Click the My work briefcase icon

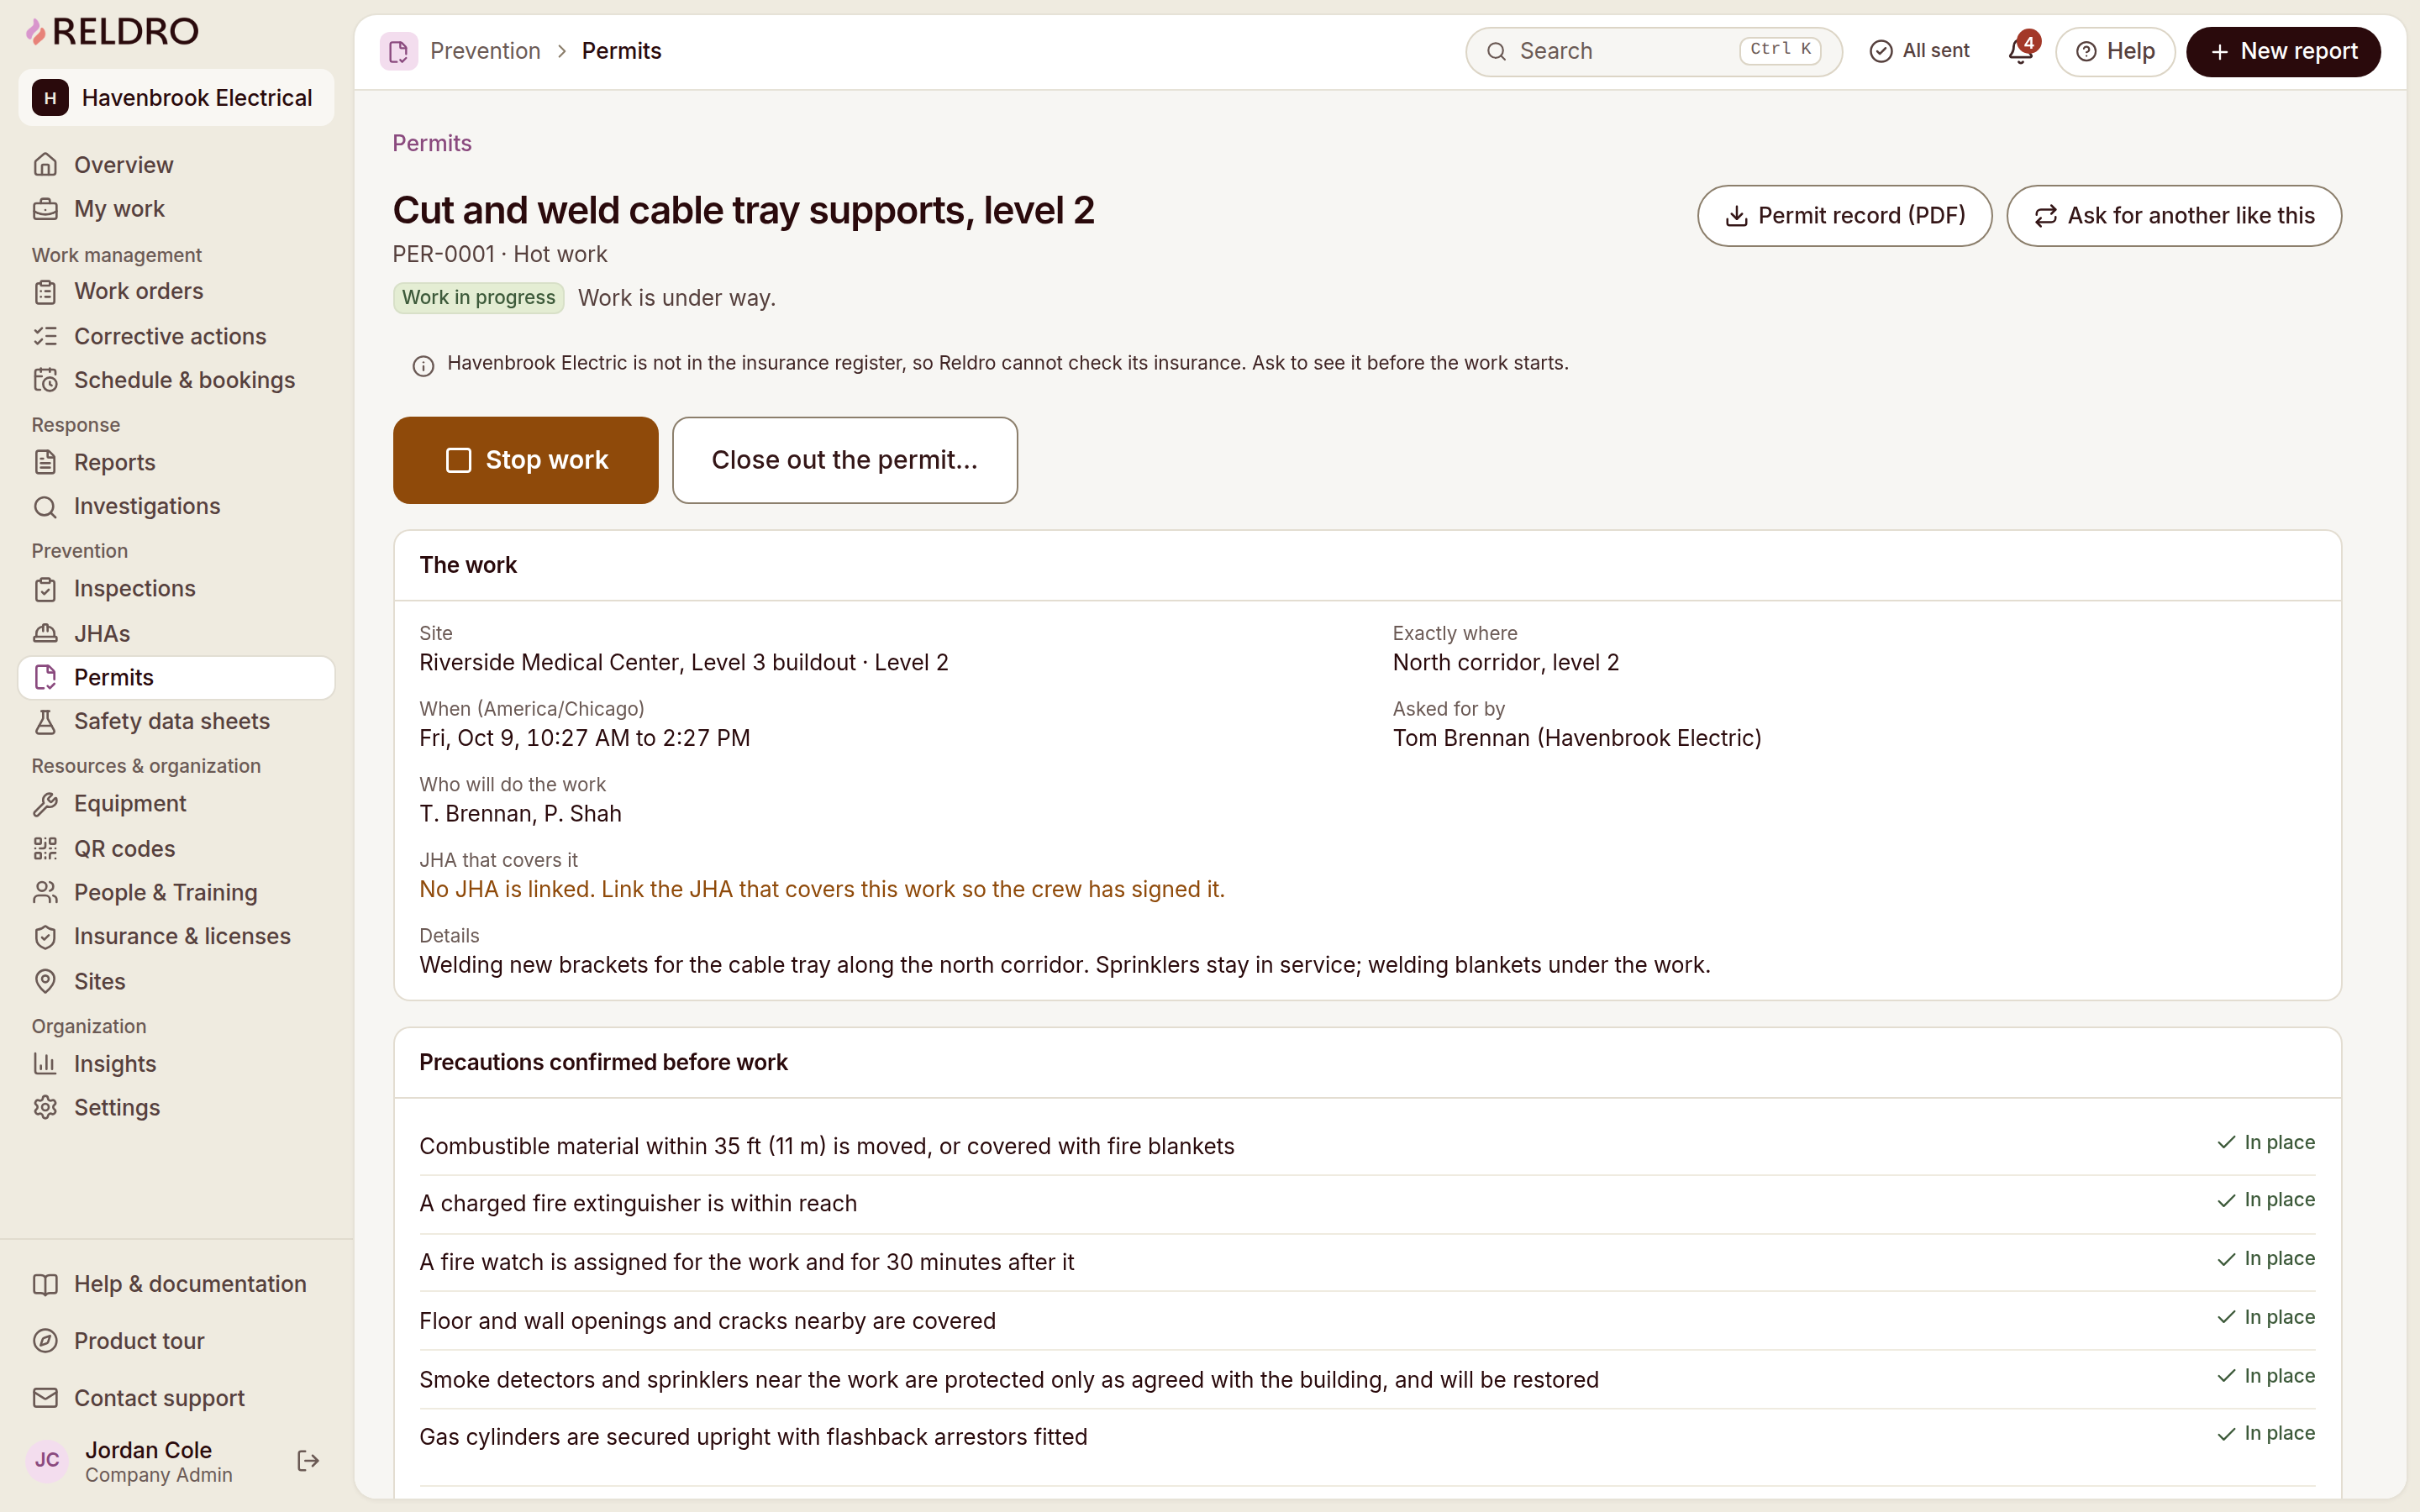(x=45, y=209)
